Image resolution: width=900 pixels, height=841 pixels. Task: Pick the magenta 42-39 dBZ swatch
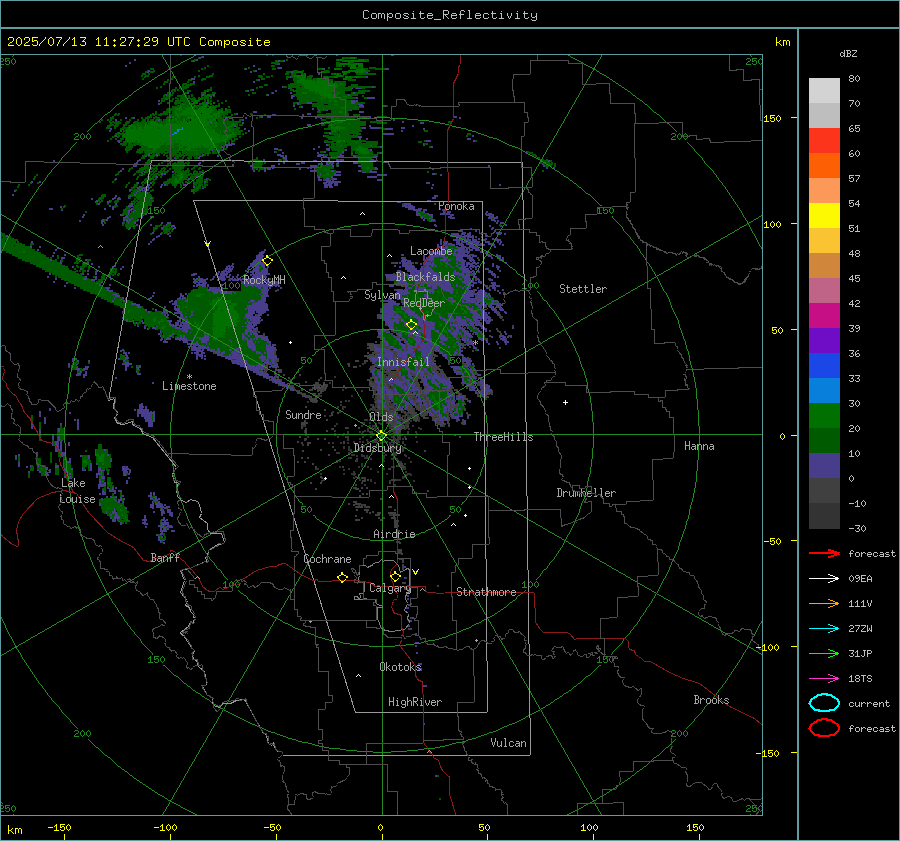pos(824,316)
